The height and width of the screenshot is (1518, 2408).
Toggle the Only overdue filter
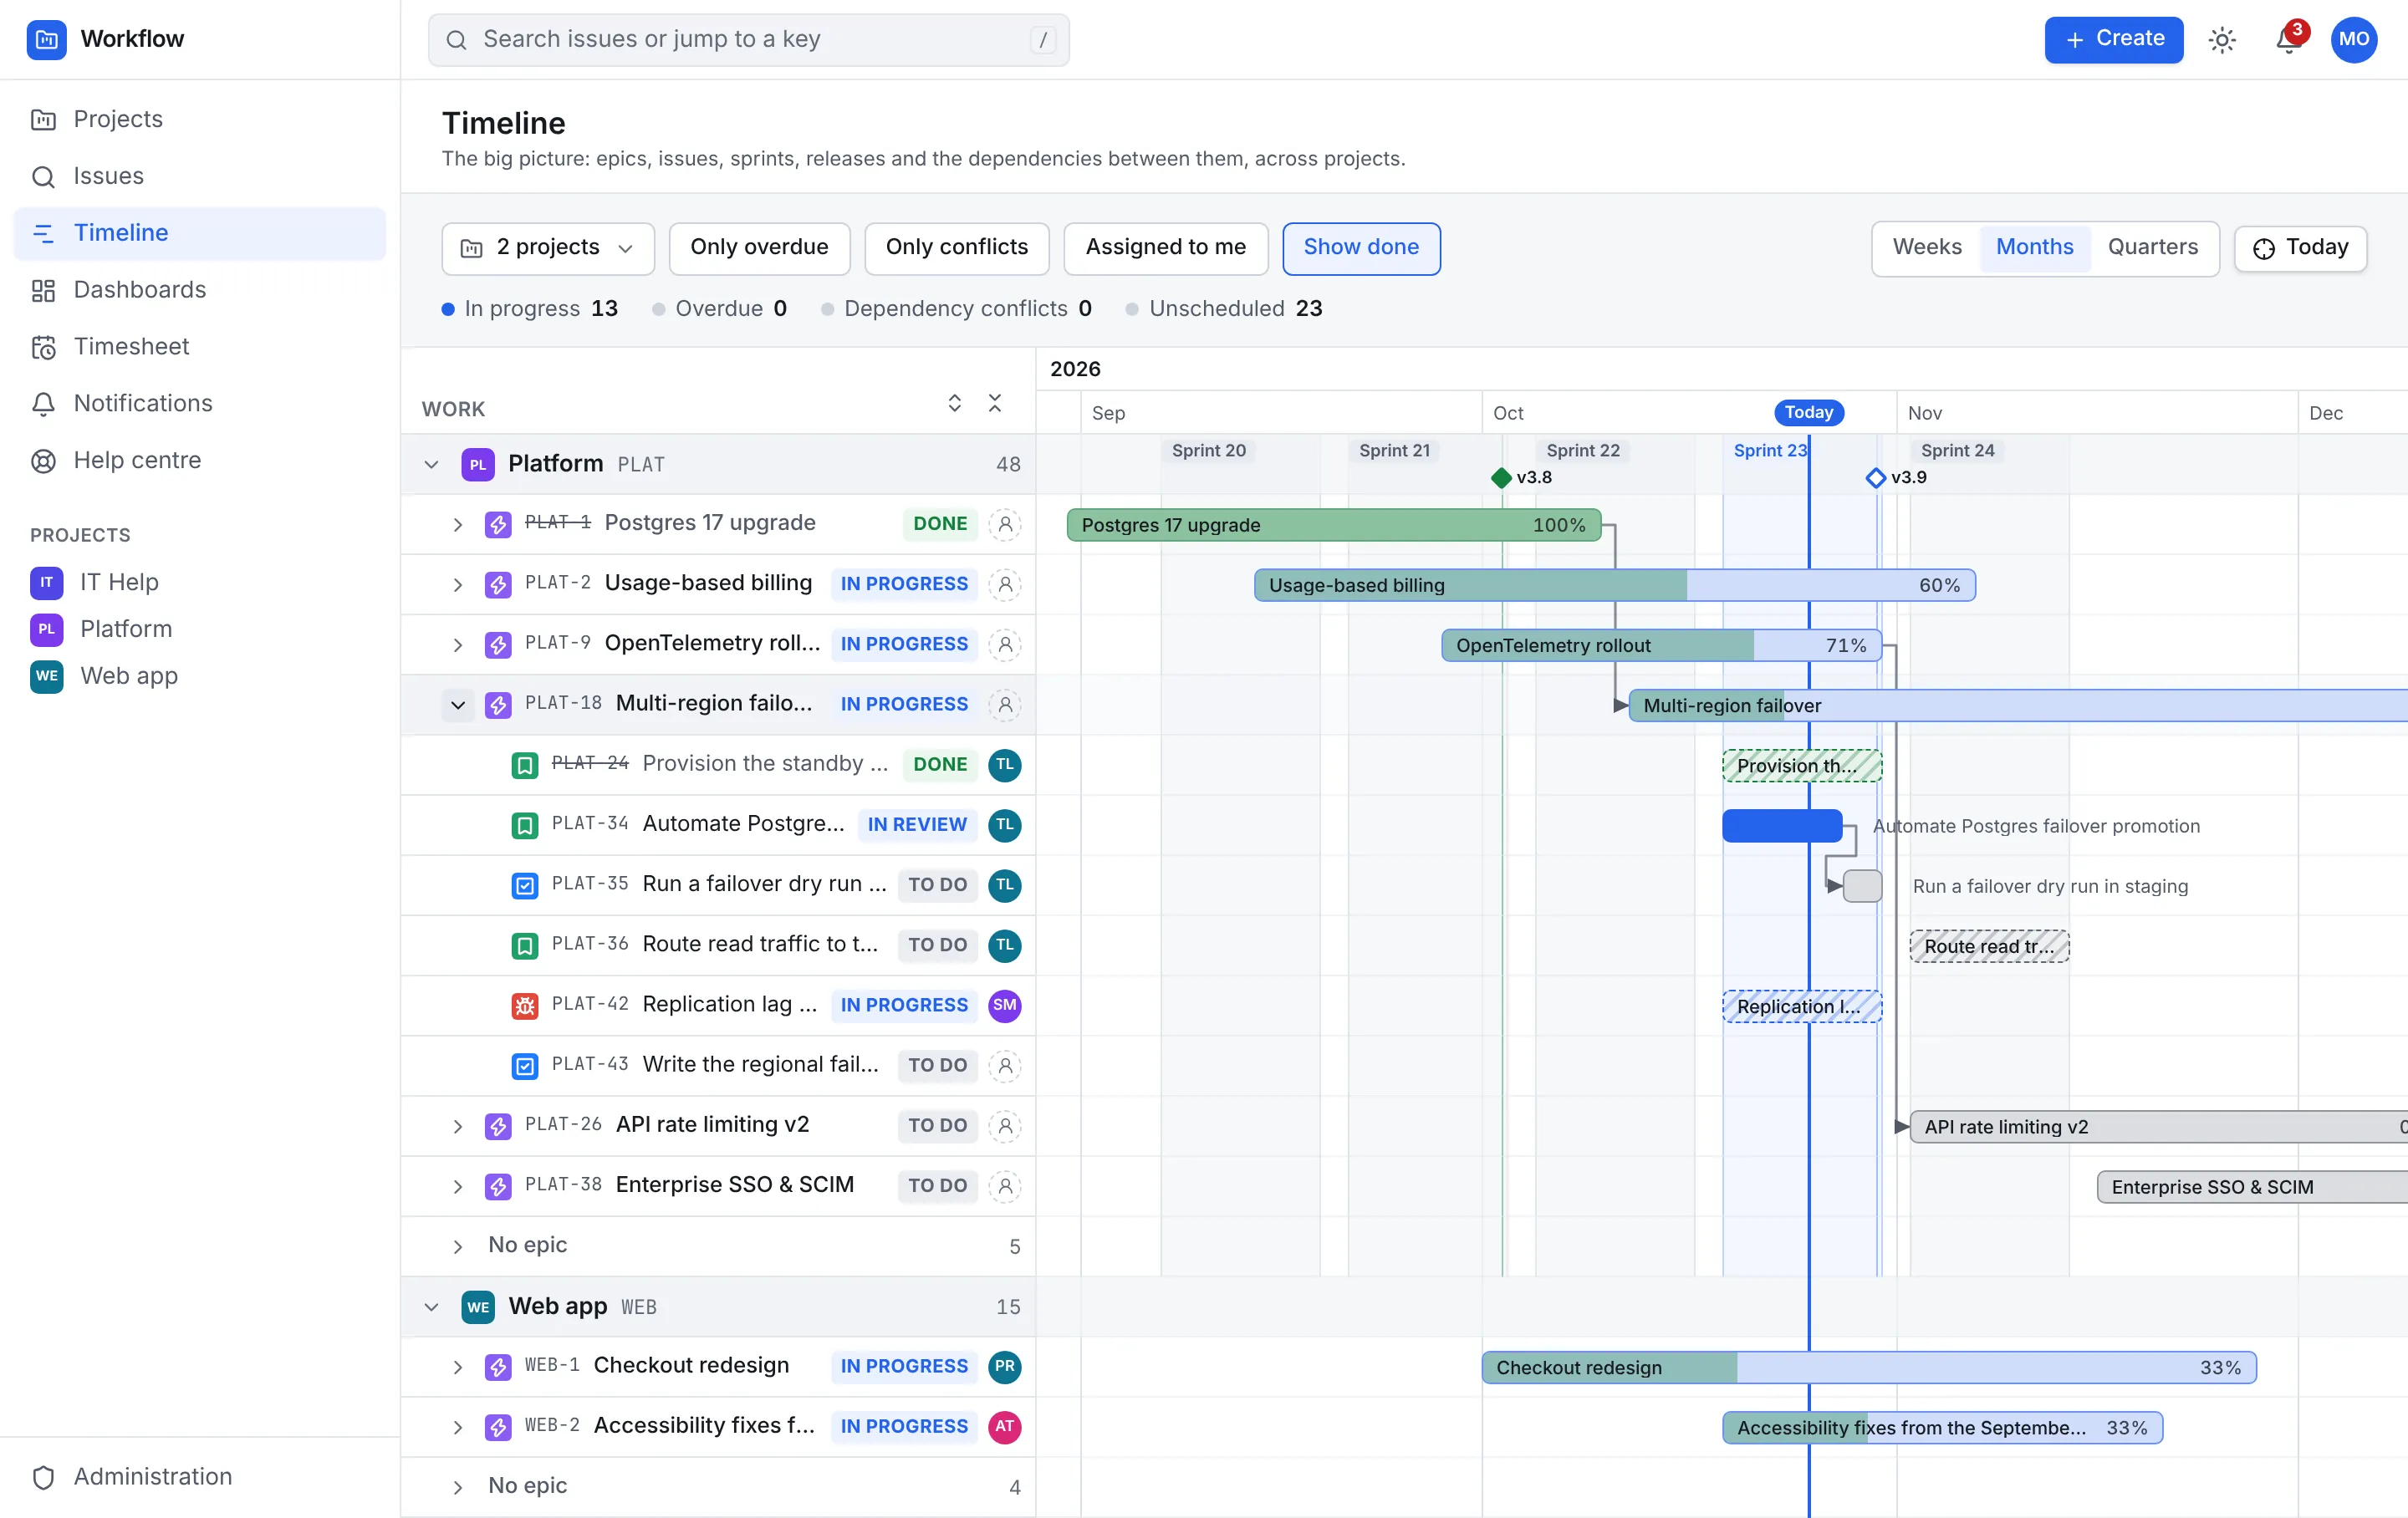pyautogui.click(x=759, y=248)
